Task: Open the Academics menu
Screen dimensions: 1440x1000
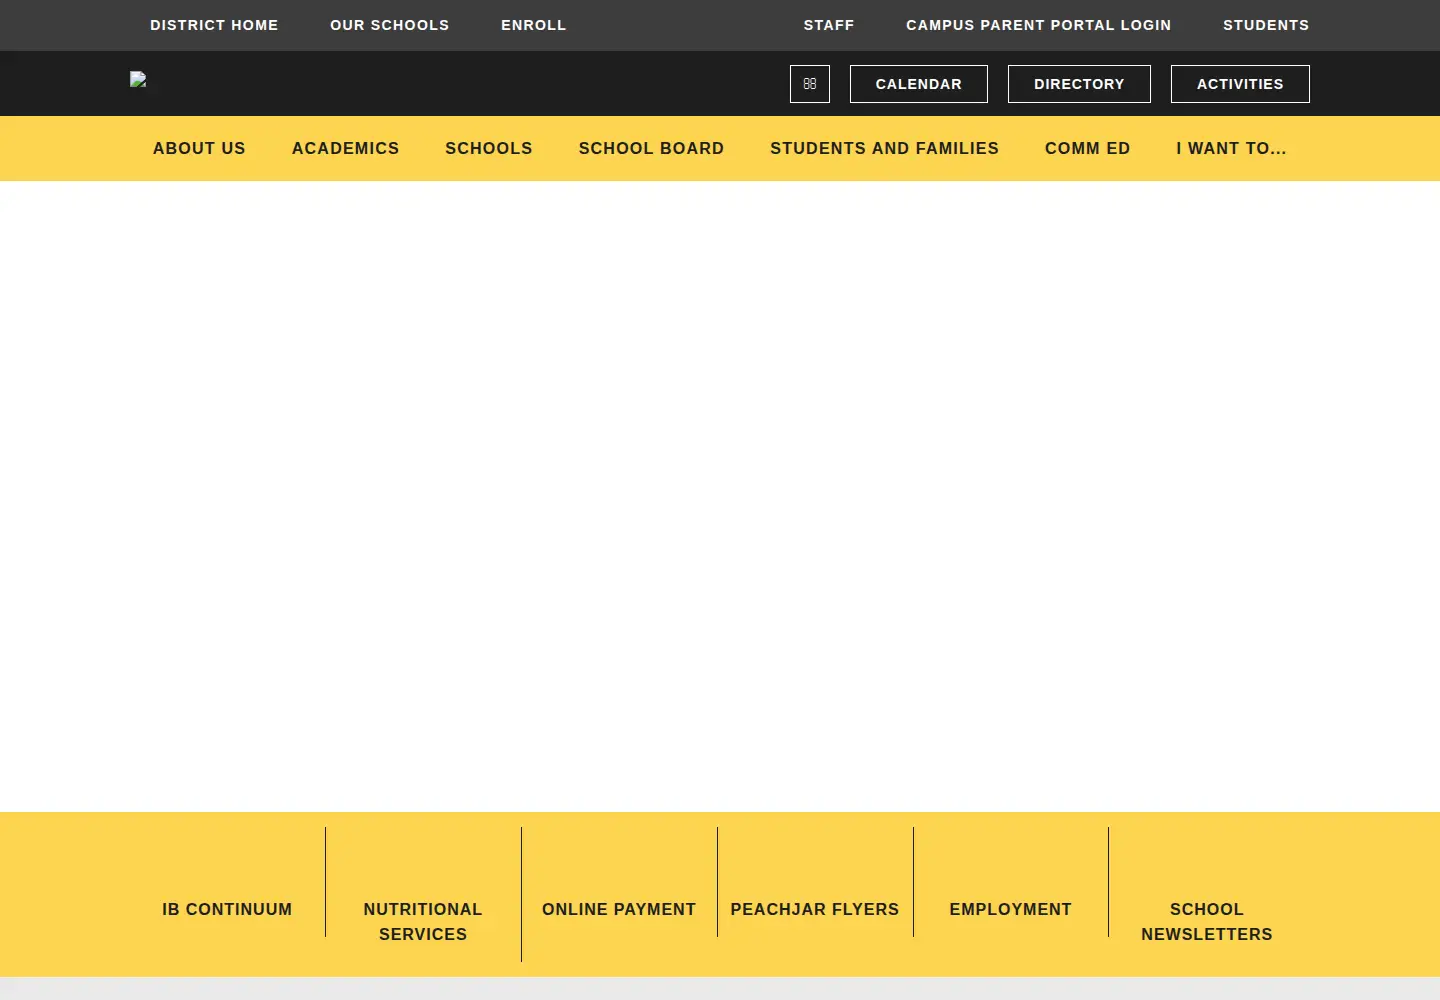Action: [346, 148]
